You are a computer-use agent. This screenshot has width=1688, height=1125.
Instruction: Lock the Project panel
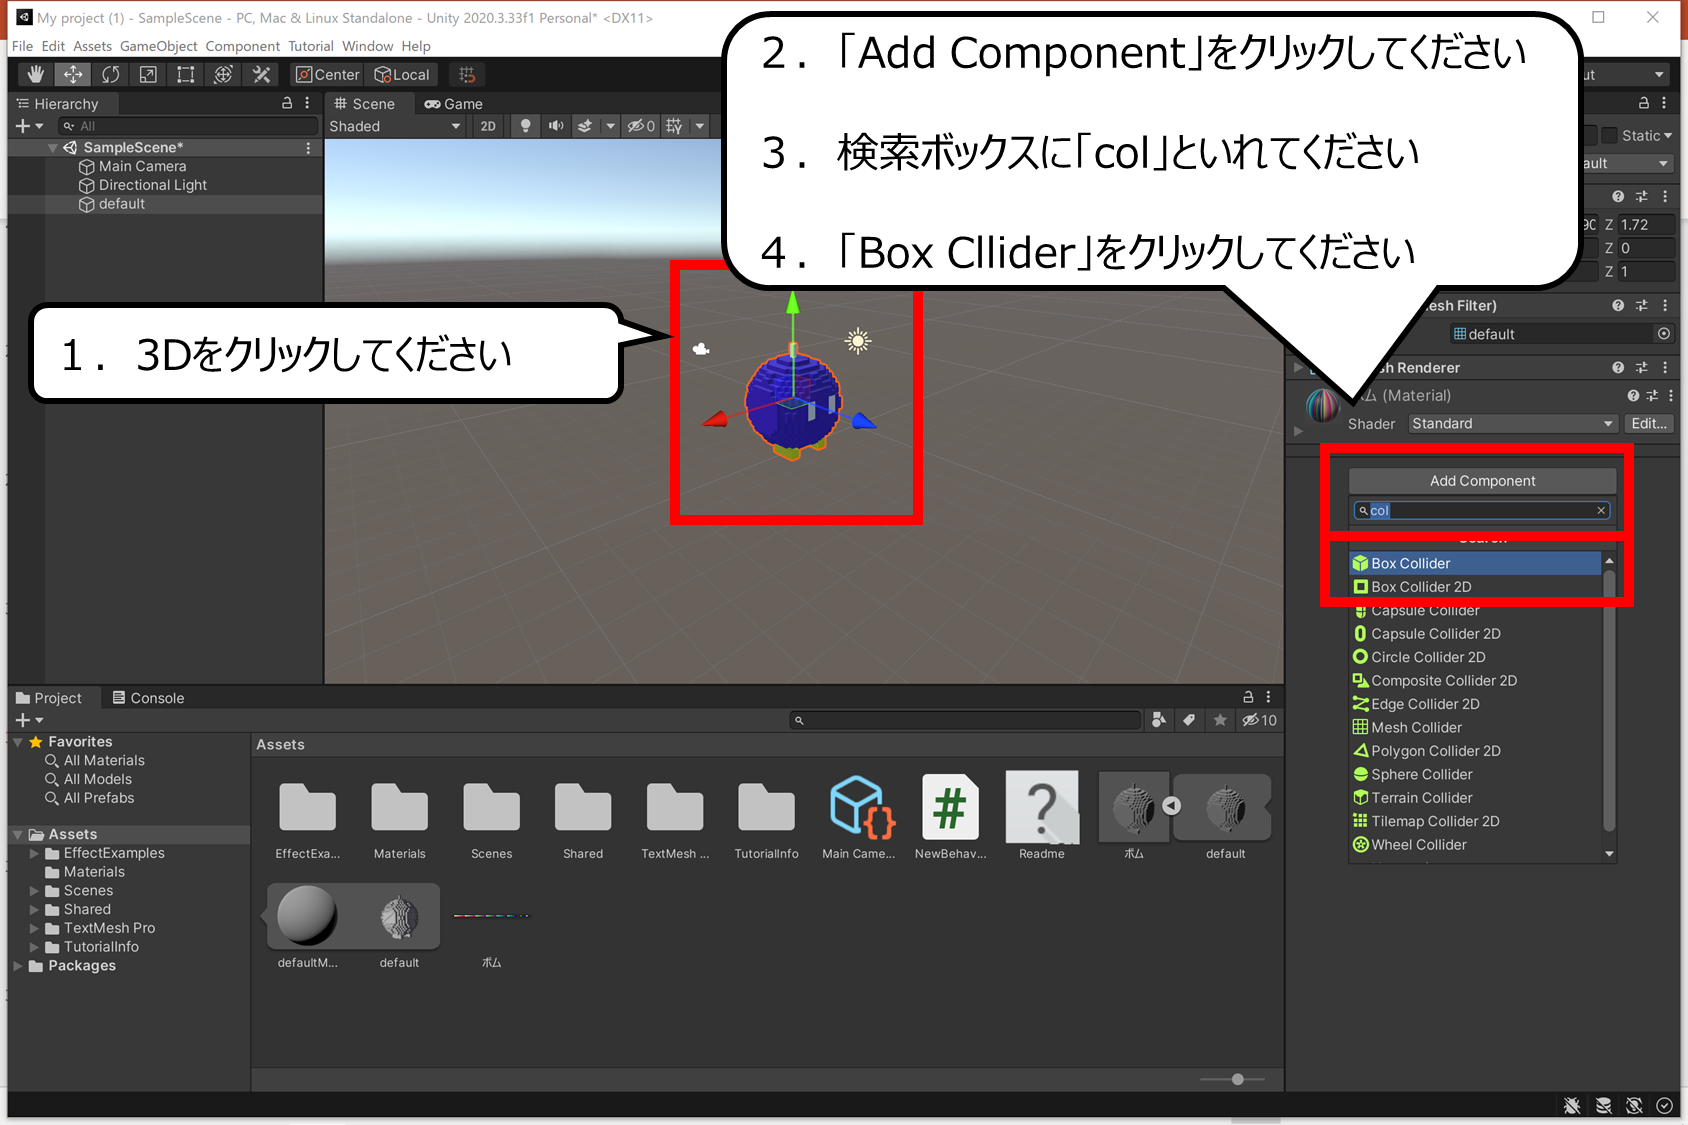[x=1248, y=697]
